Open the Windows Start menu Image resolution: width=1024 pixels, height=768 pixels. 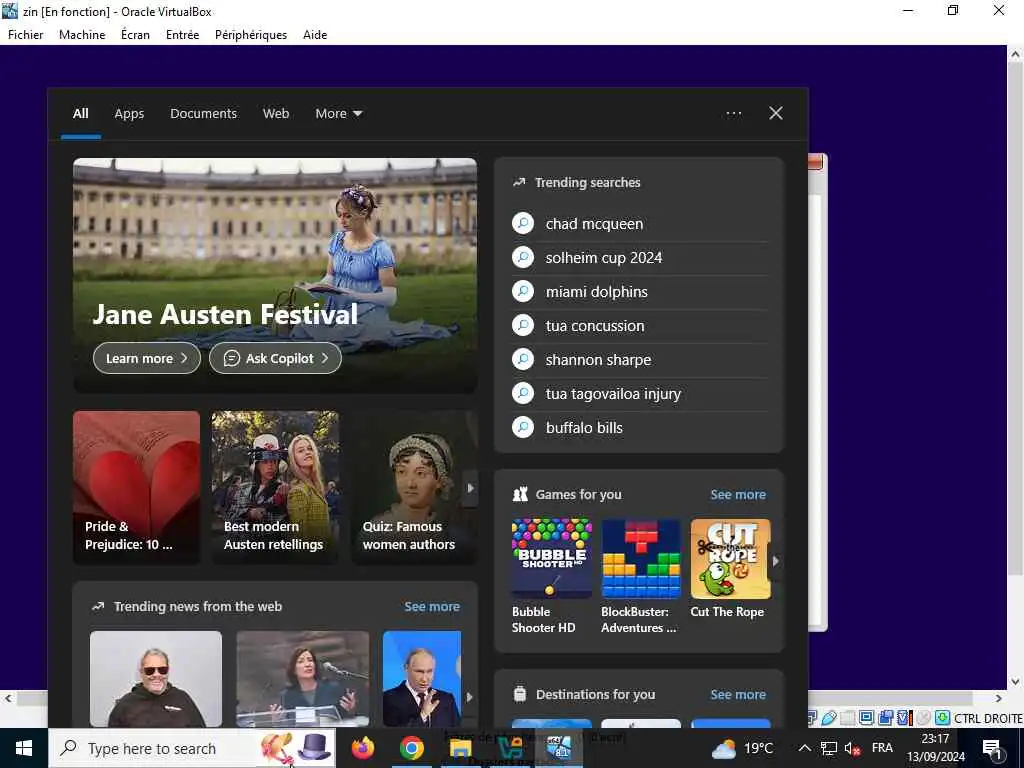click(x=24, y=748)
